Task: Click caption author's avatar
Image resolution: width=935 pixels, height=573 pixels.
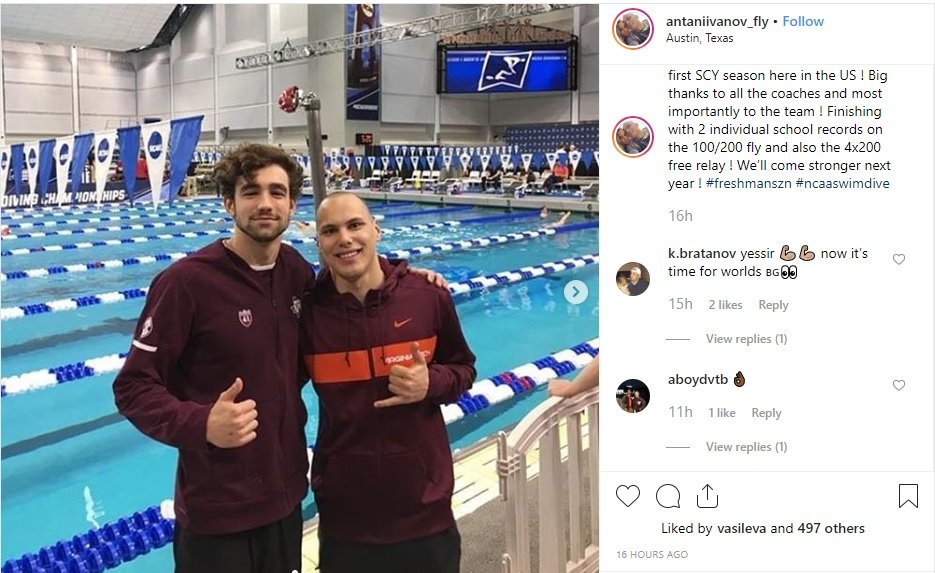Action: click(x=633, y=137)
